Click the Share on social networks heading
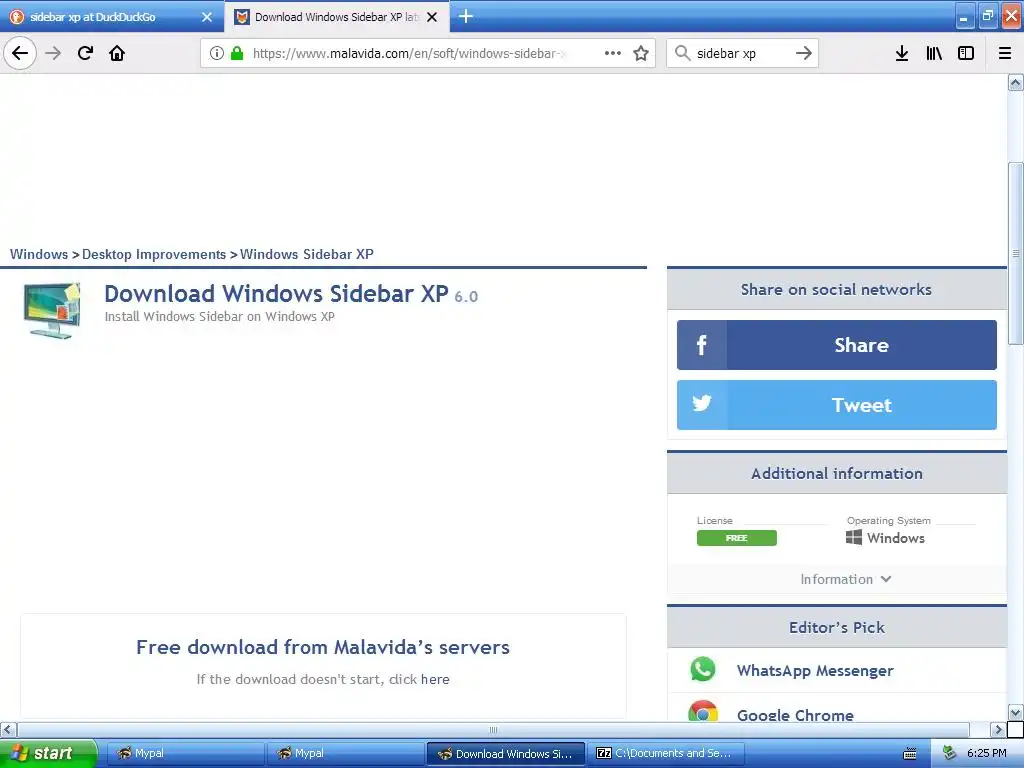 [836, 289]
